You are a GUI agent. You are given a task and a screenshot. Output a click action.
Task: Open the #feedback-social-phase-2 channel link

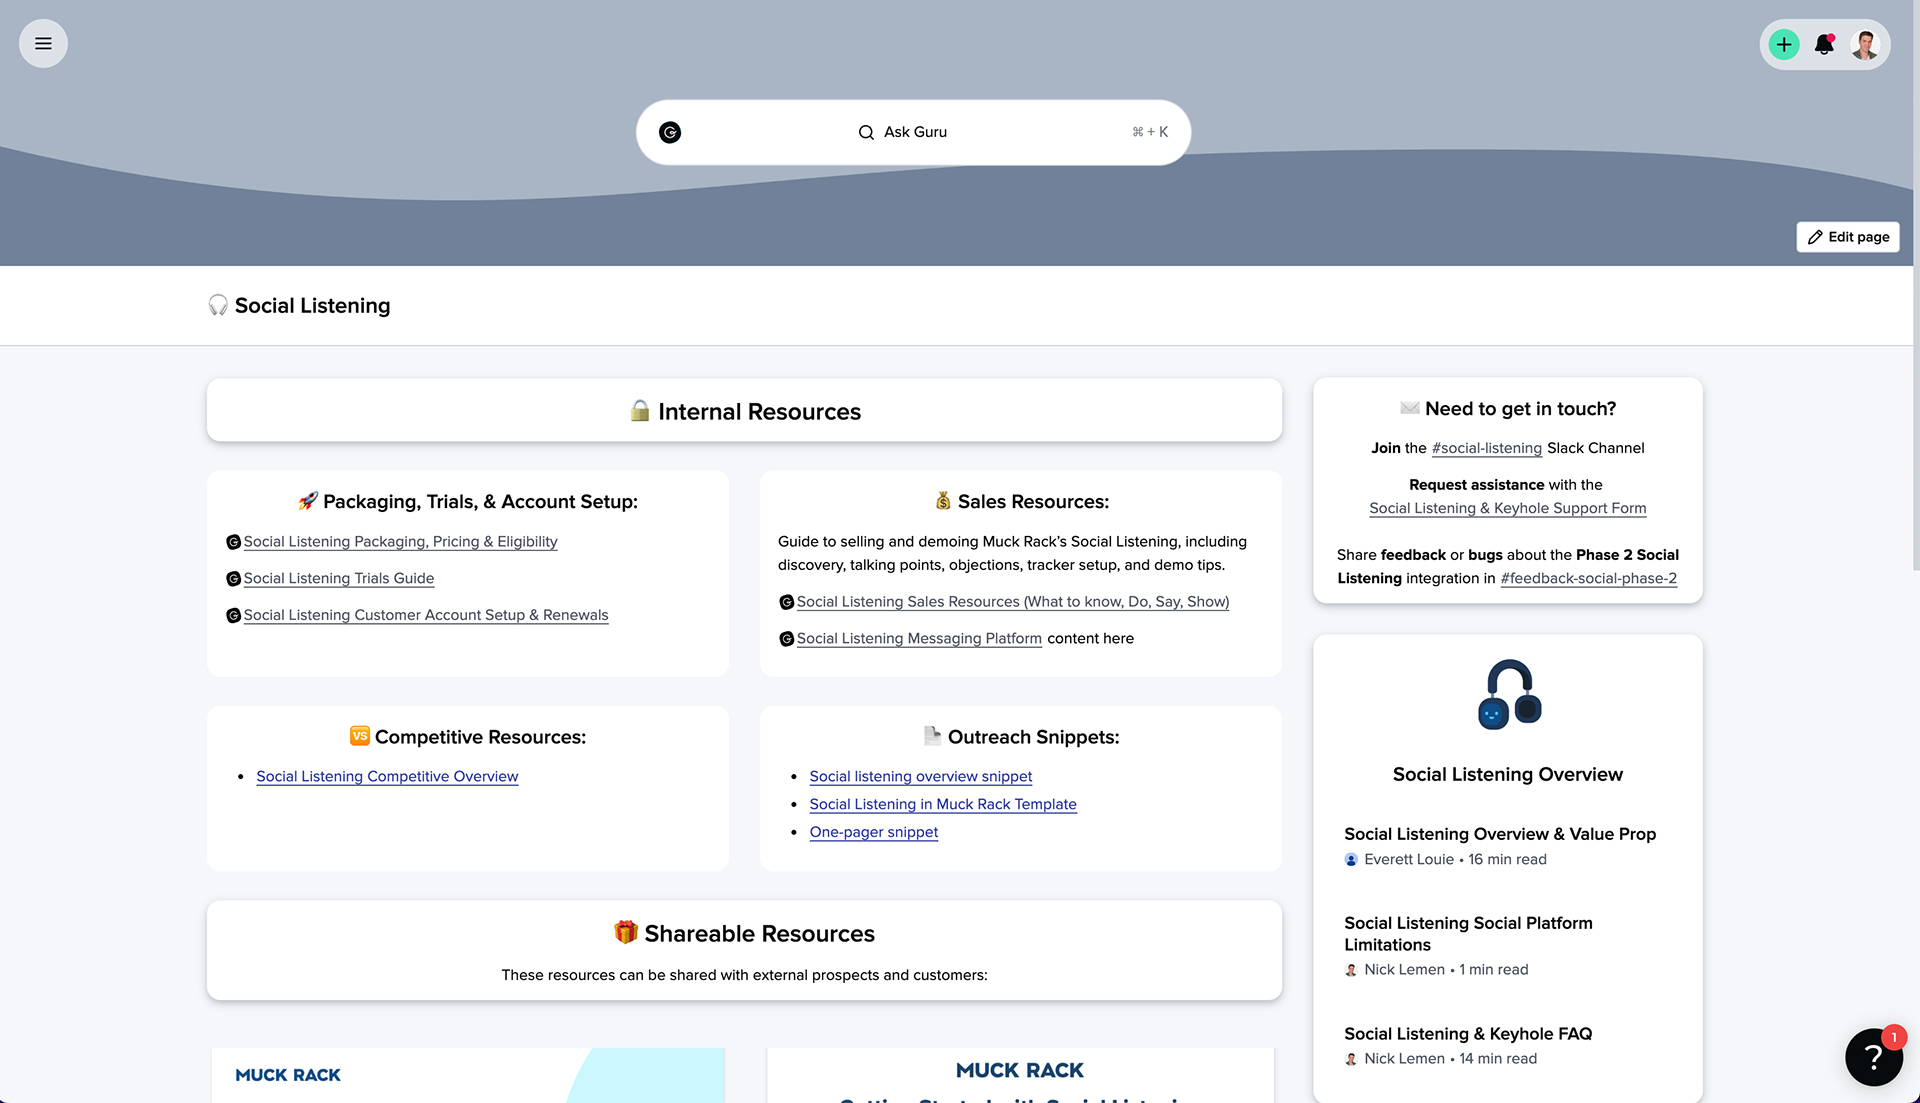point(1588,578)
